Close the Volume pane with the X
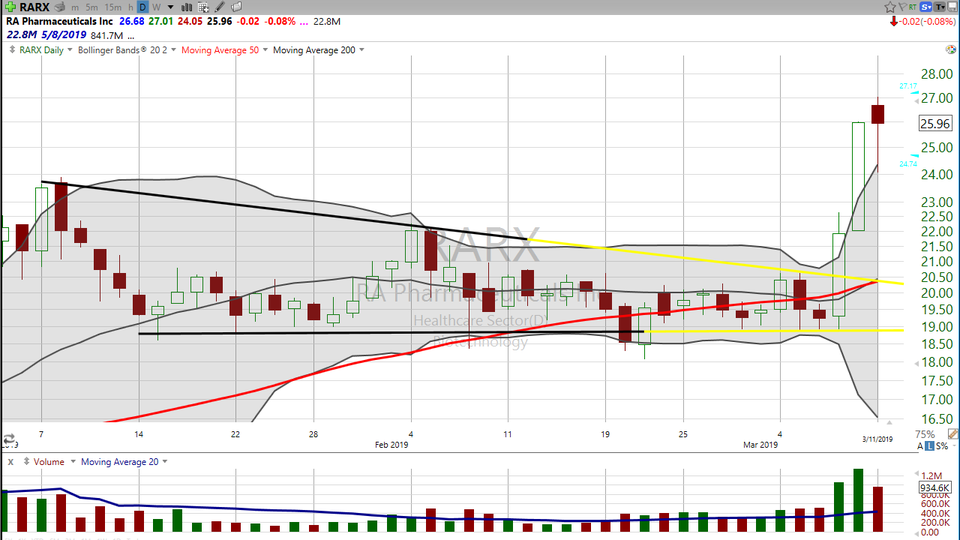Image resolution: width=960 pixels, height=540 pixels. (x=10, y=462)
